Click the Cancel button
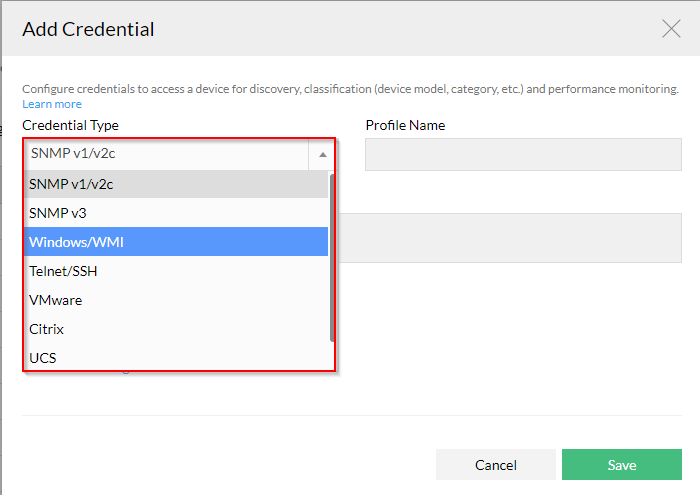This screenshot has width=700, height=495. click(x=496, y=465)
